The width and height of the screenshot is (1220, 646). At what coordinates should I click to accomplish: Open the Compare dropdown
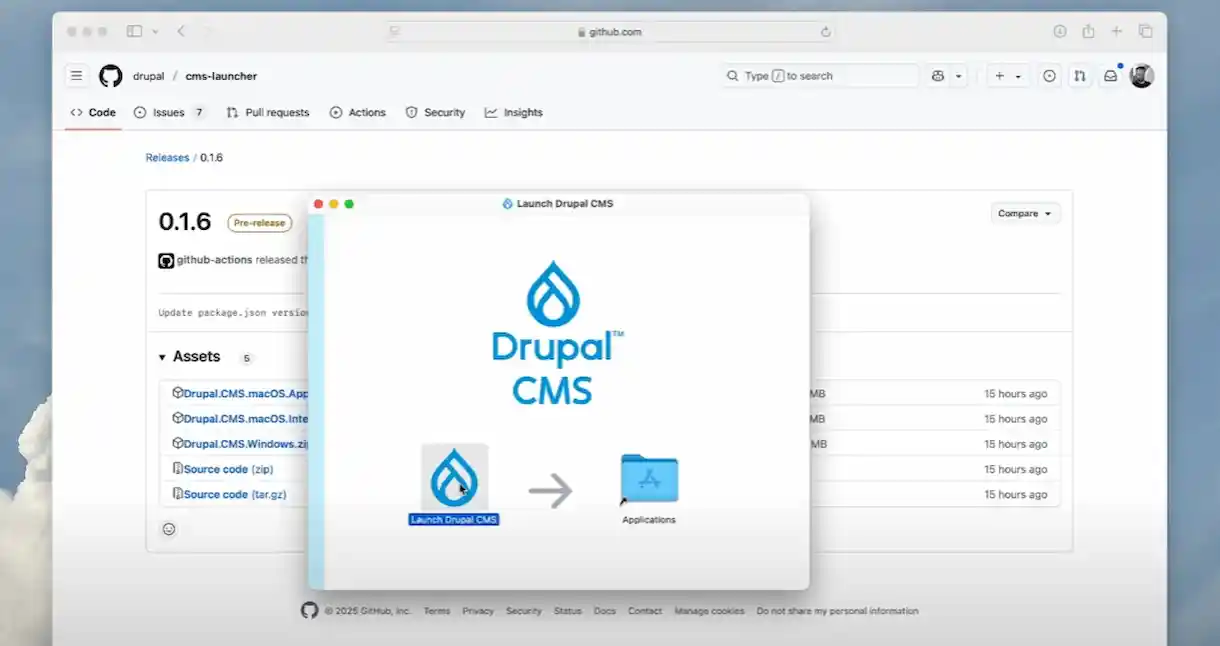1025,213
